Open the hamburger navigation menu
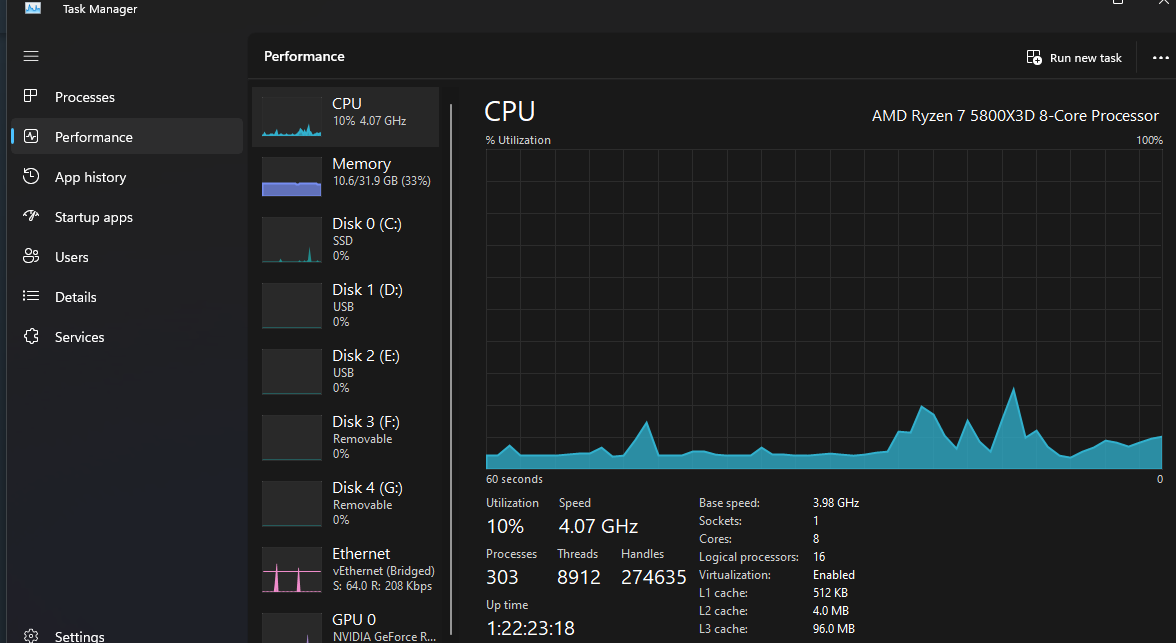The width and height of the screenshot is (1176, 643). [31, 56]
